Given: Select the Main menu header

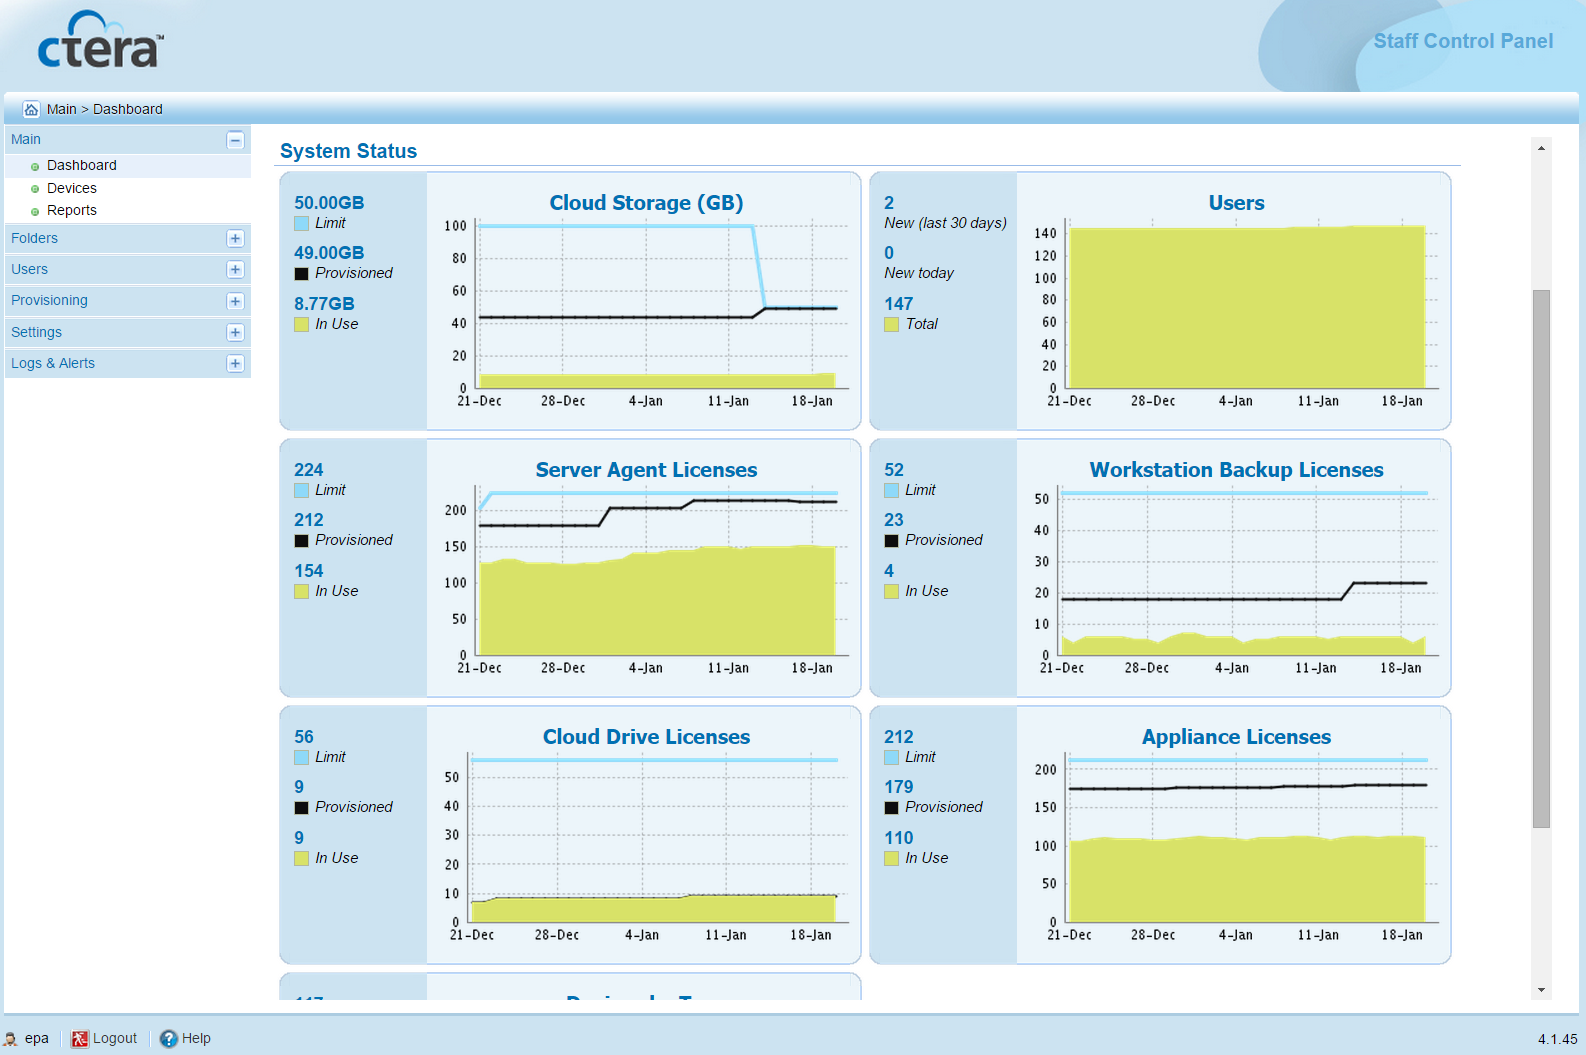Looking at the screenshot, I should click(128, 140).
